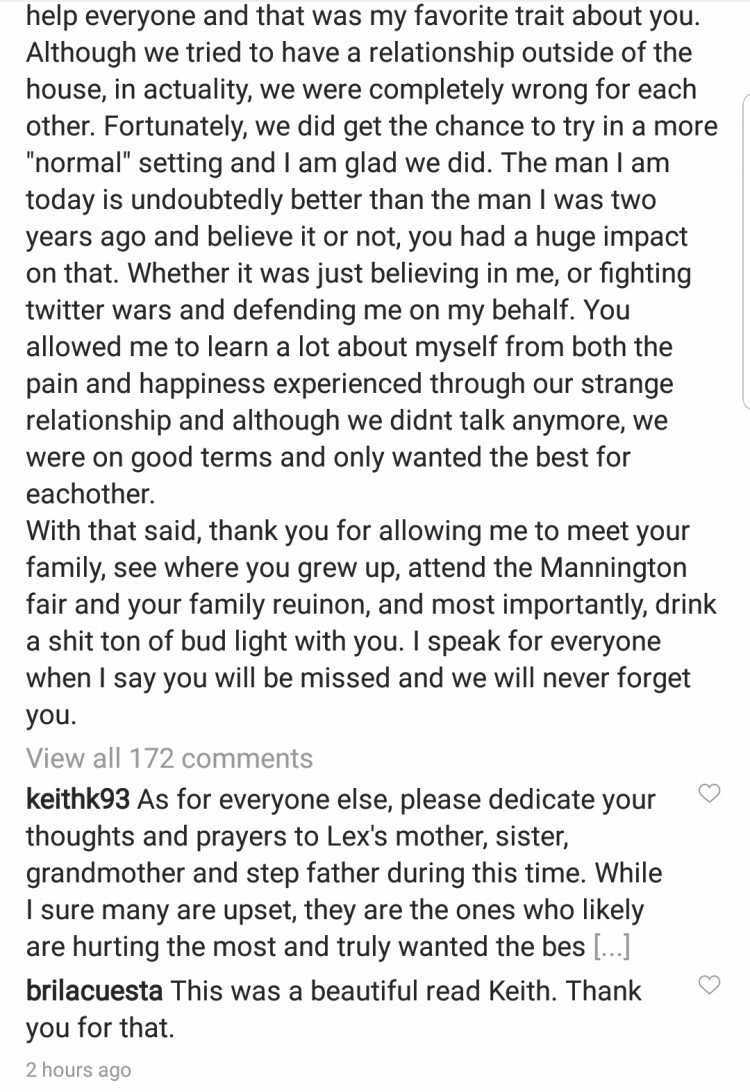This screenshot has height=1092, width=750.
Task: Expand the truncated keithk93 comment ellipsis
Action: (611, 946)
